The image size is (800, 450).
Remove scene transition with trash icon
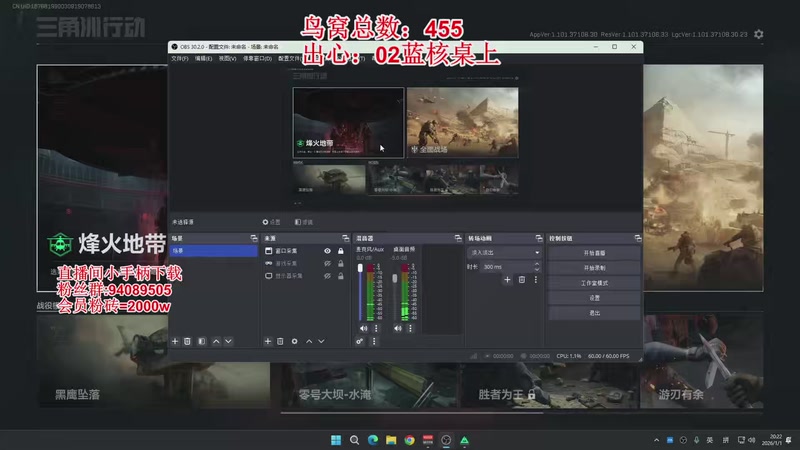pos(521,280)
